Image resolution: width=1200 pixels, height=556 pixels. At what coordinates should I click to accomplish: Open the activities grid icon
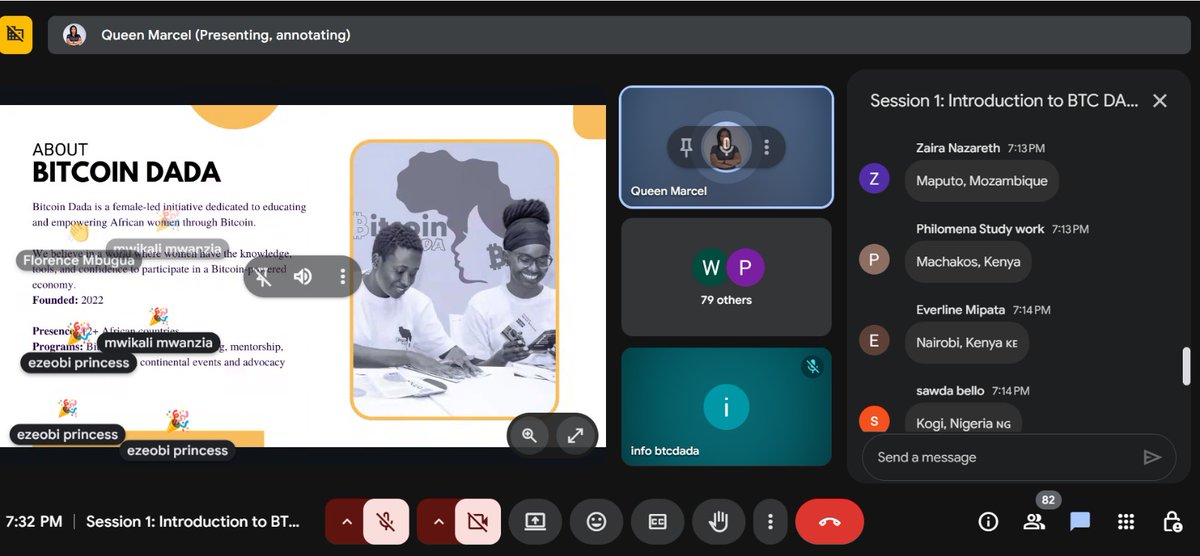coord(1126,521)
